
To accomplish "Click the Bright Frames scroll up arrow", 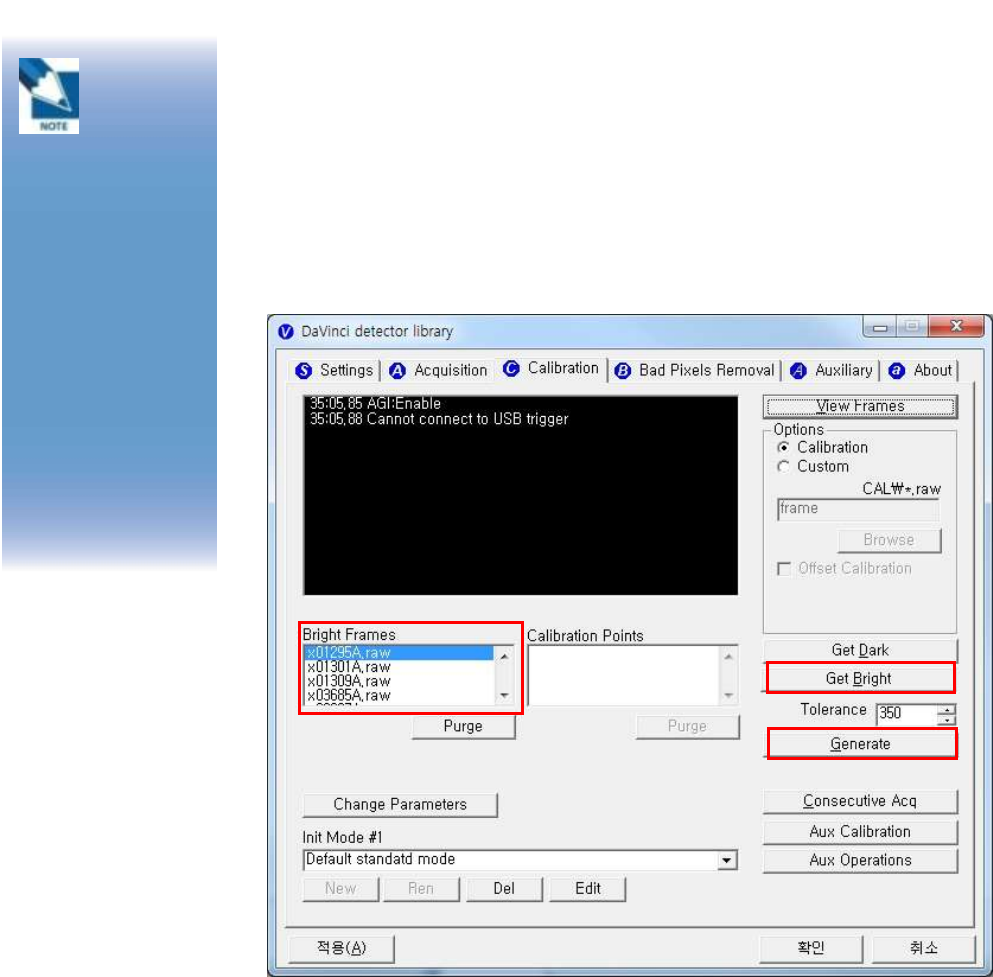I will tap(504, 656).
